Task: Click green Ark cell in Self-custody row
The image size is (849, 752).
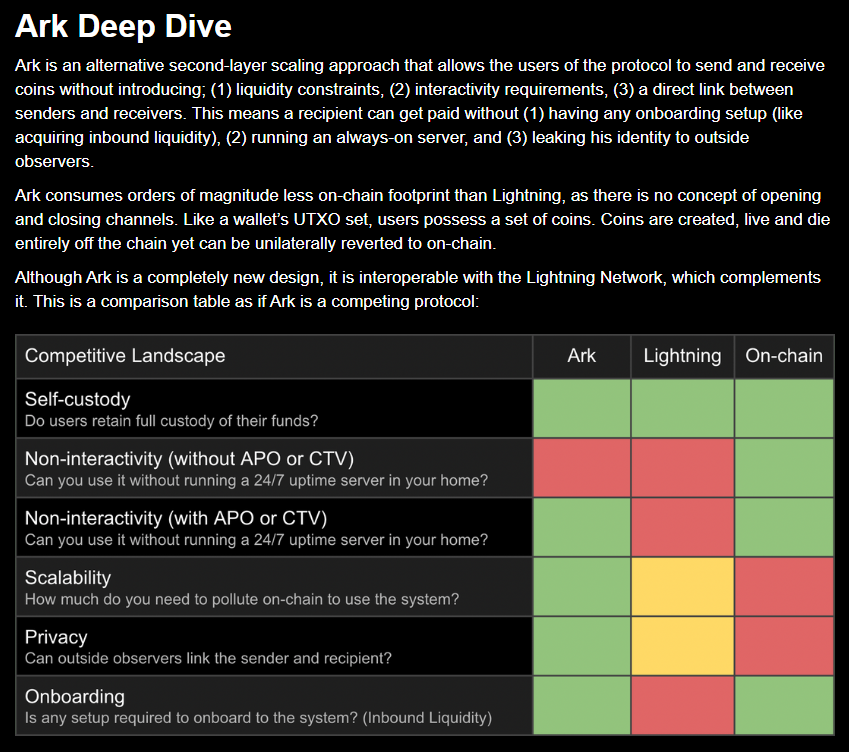Action: click(x=582, y=408)
